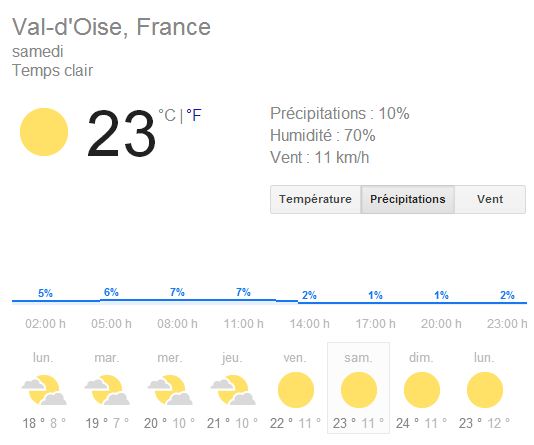Select Tuesday's partly cloudy weather icon

pos(107,390)
